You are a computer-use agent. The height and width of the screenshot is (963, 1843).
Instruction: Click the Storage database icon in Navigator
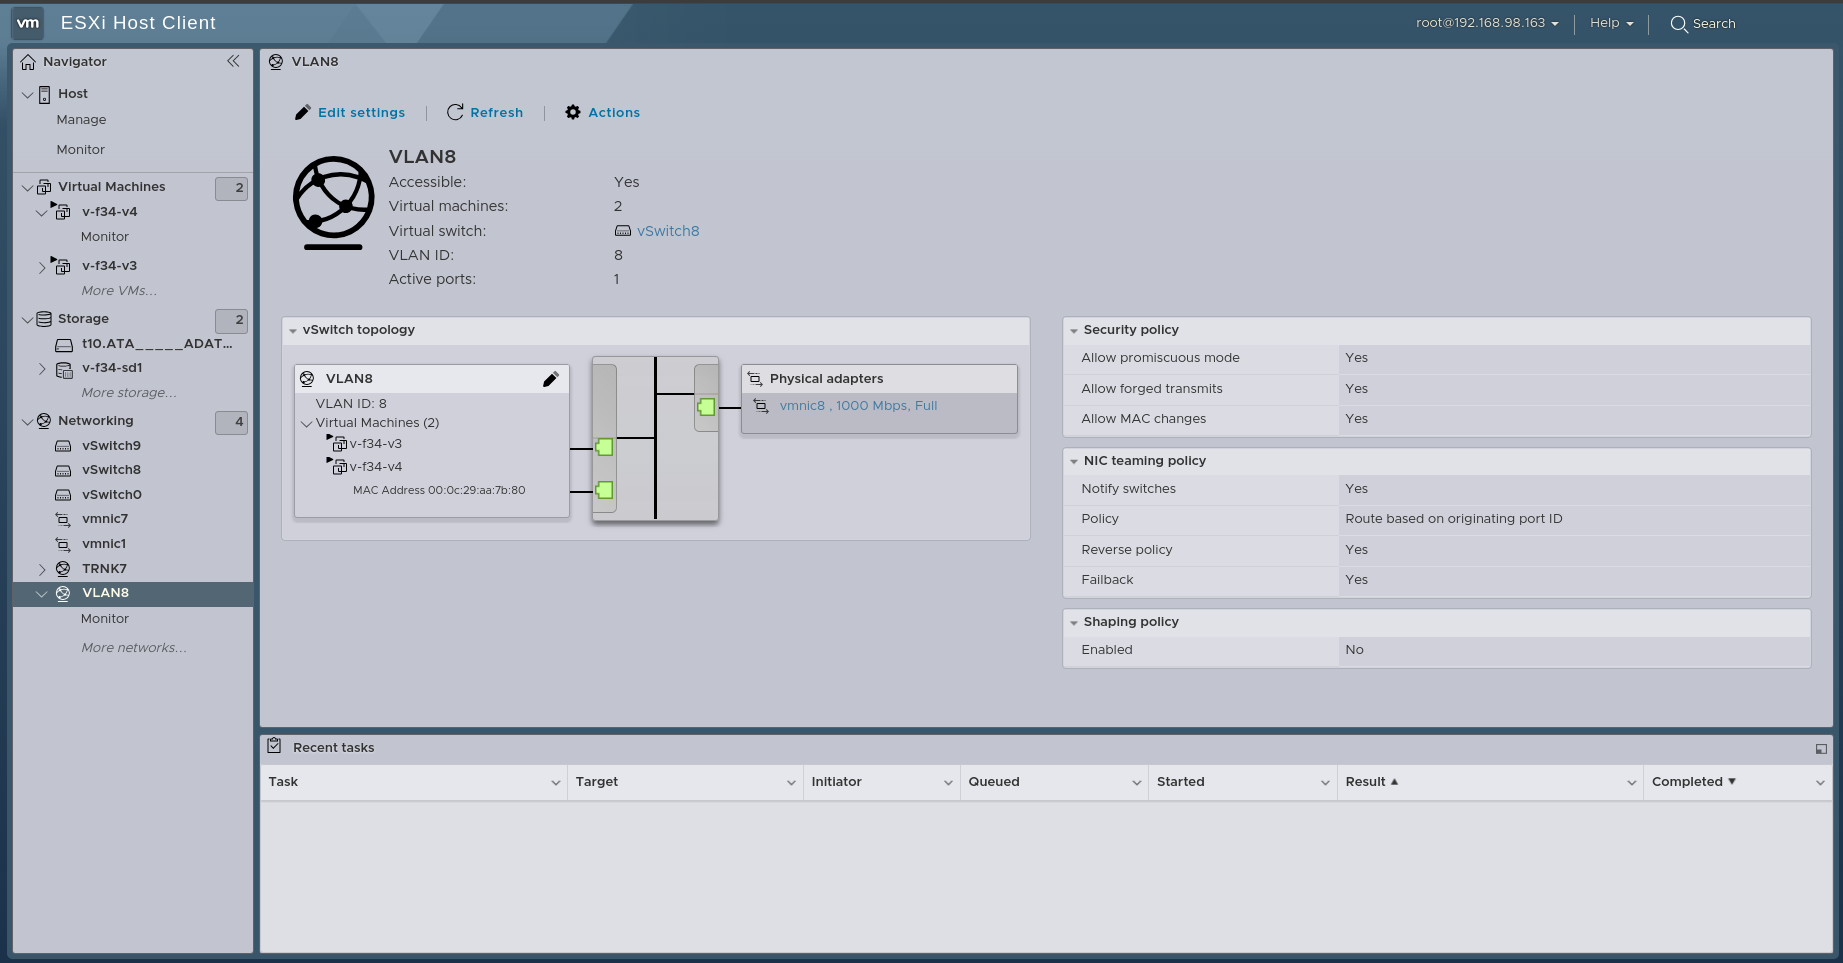(44, 319)
